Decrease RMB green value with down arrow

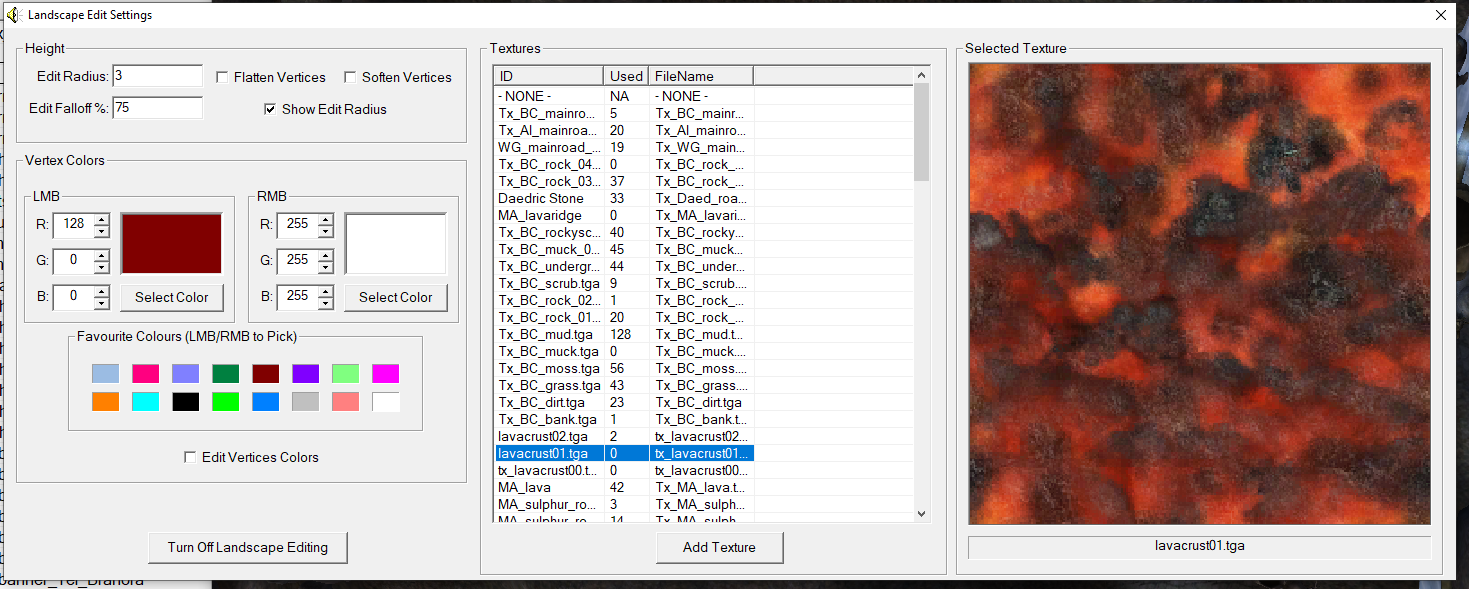(x=325, y=267)
